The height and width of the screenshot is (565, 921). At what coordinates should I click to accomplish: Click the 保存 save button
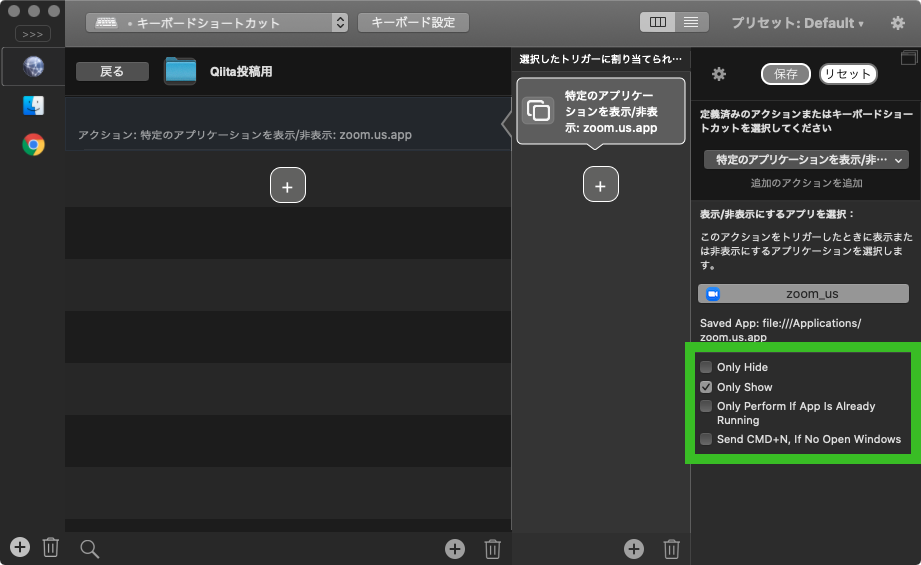point(786,74)
